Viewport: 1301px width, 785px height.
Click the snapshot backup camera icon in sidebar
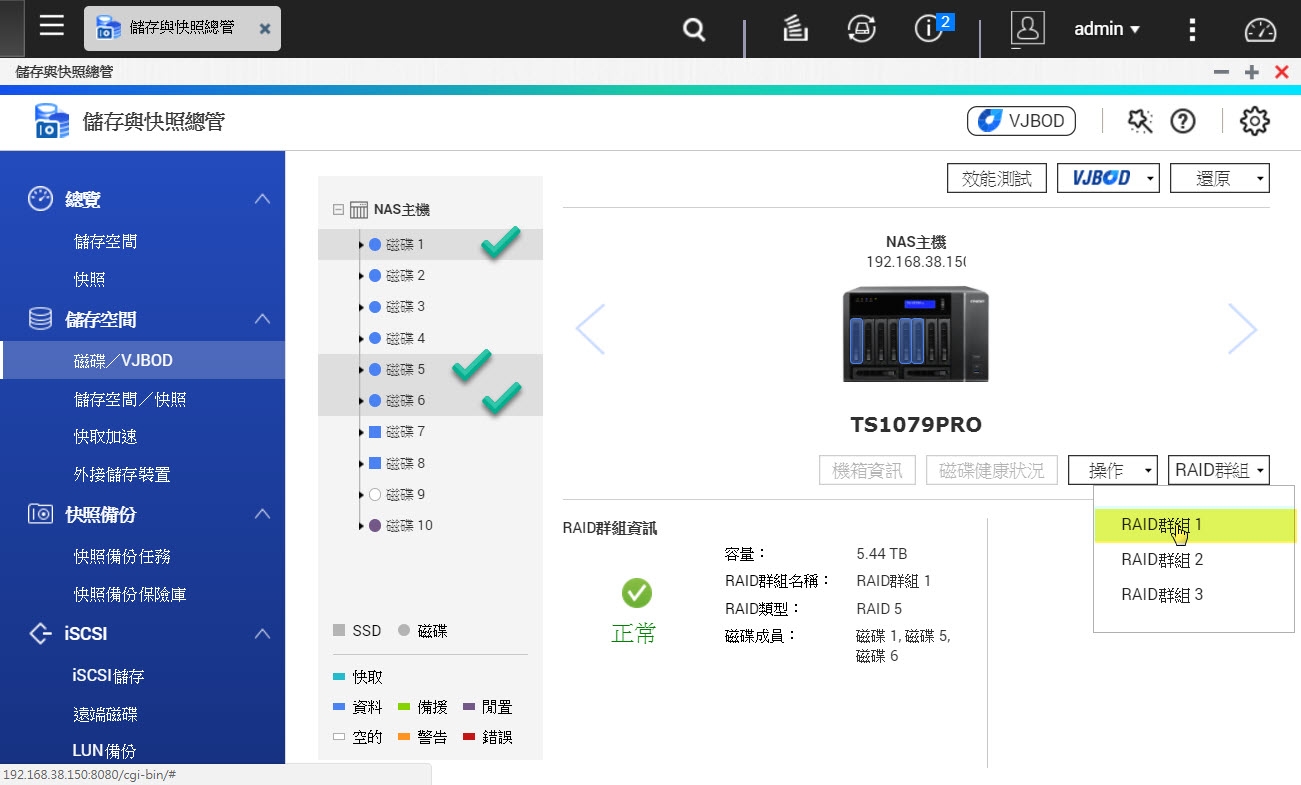[x=40, y=514]
